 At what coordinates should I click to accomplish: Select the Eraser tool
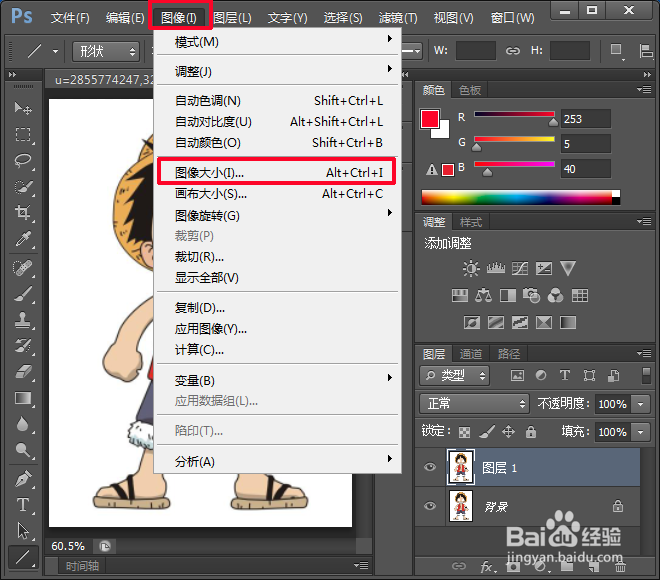point(23,372)
